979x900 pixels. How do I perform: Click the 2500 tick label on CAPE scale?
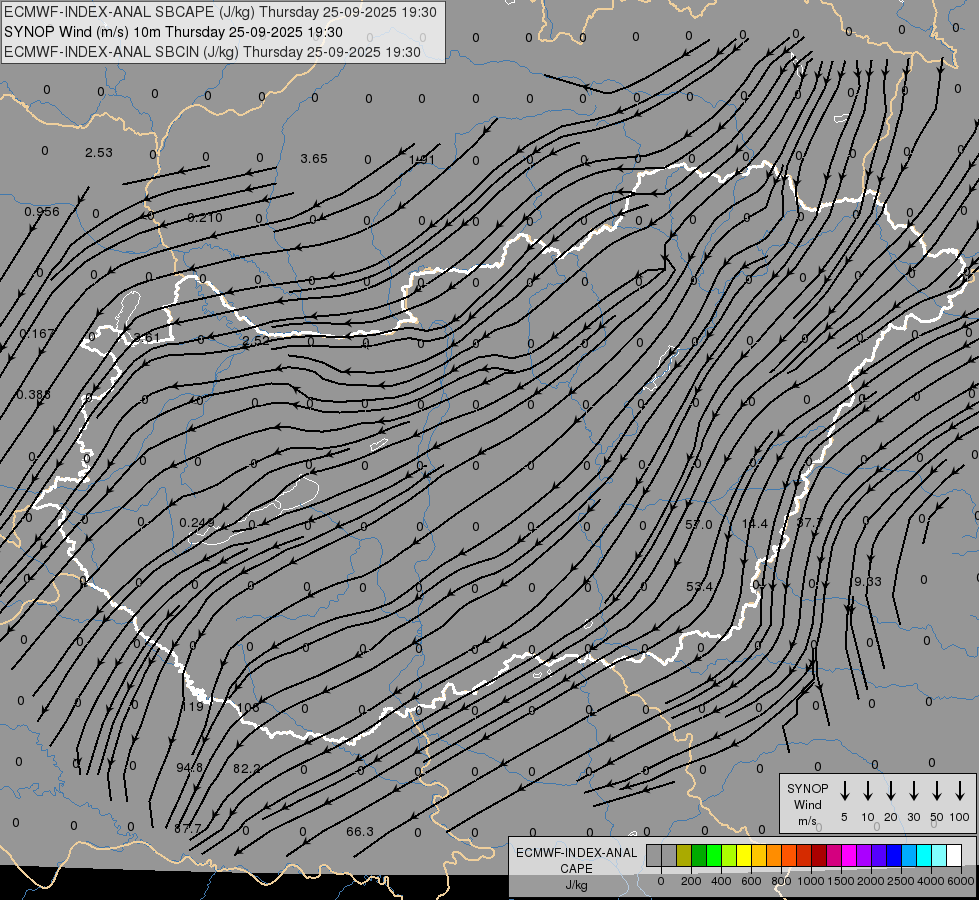point(900,881)
